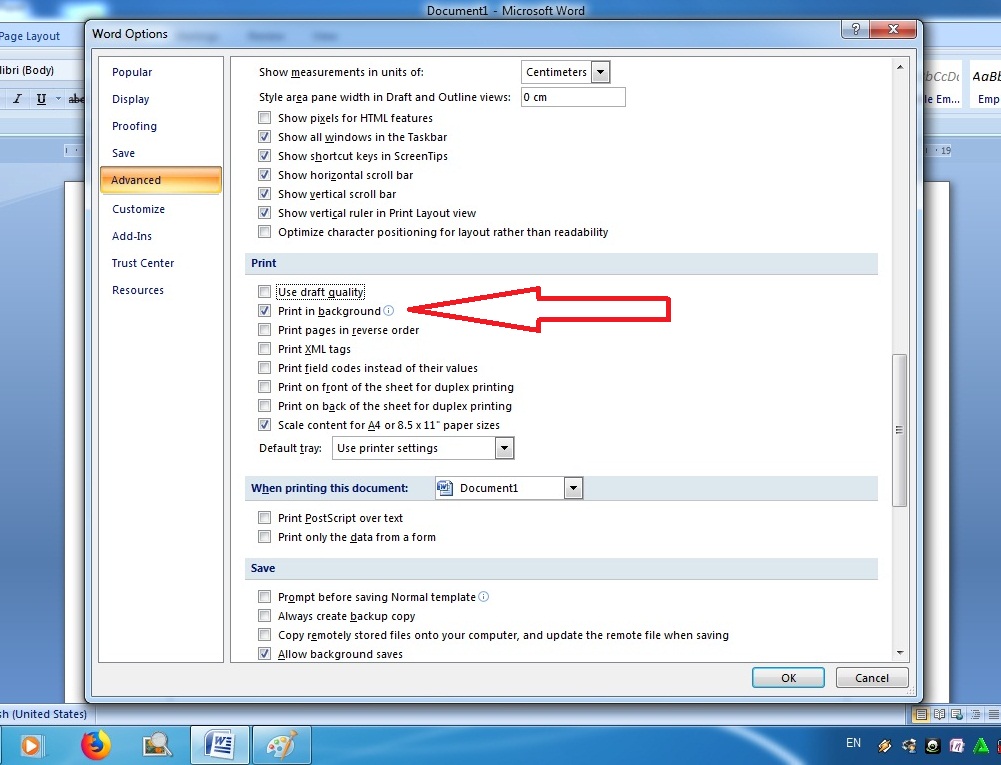
Task: Click Style area pane width input field
Action: pos(573,97)
